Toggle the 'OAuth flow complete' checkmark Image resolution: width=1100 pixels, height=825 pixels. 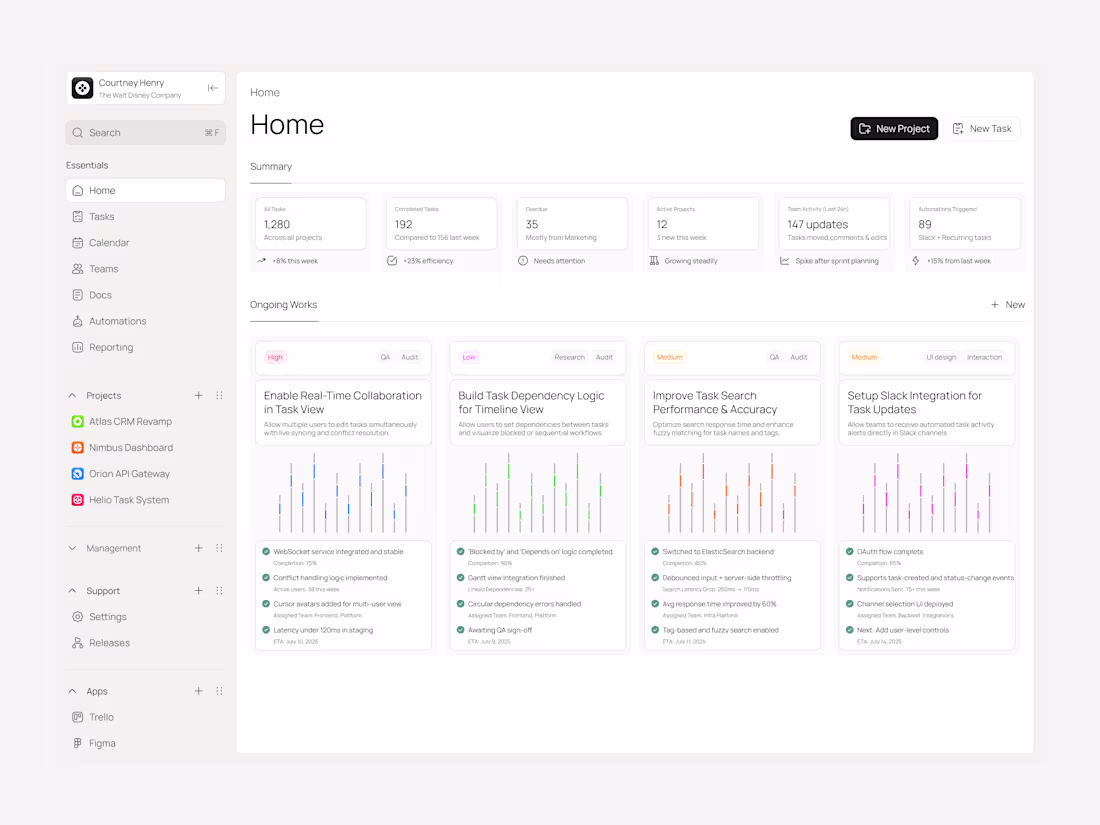(x=853, y=551)
